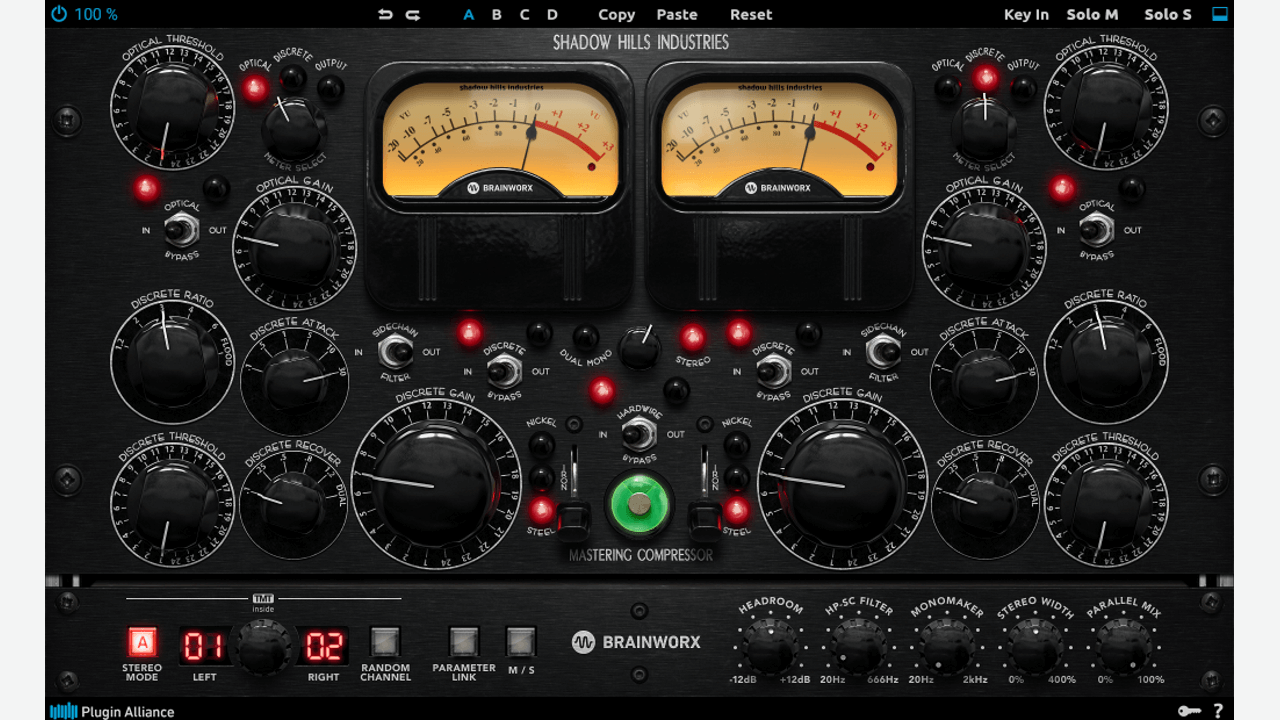Click the right channel 02 display

coord(324,646)
